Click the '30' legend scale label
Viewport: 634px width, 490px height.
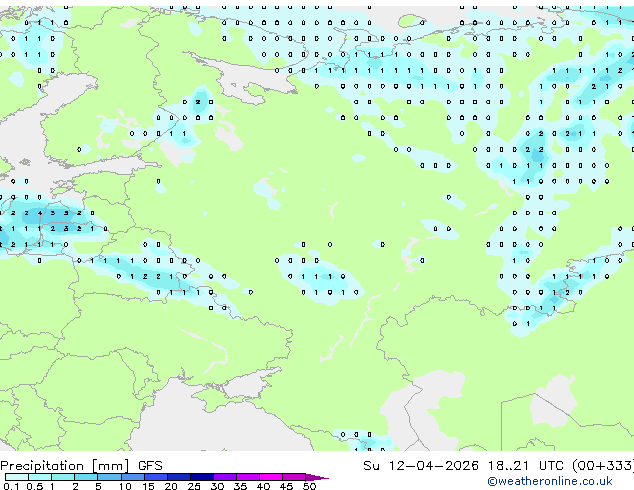(x=217, y=486)
